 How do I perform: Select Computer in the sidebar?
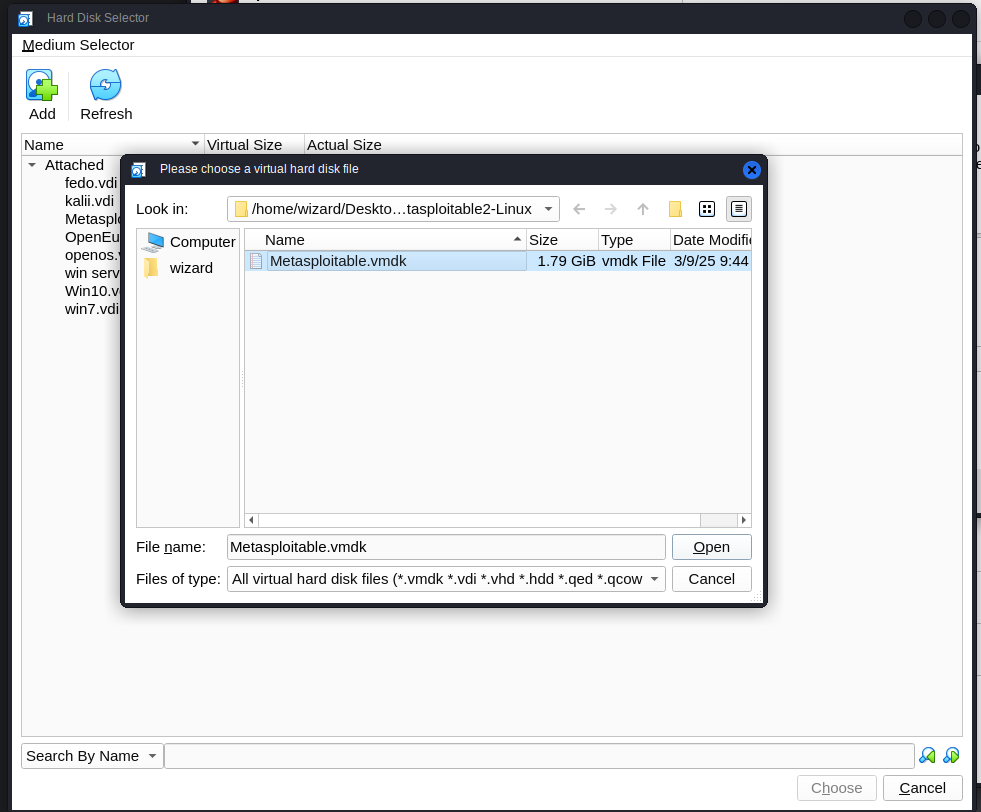[189, 242]
